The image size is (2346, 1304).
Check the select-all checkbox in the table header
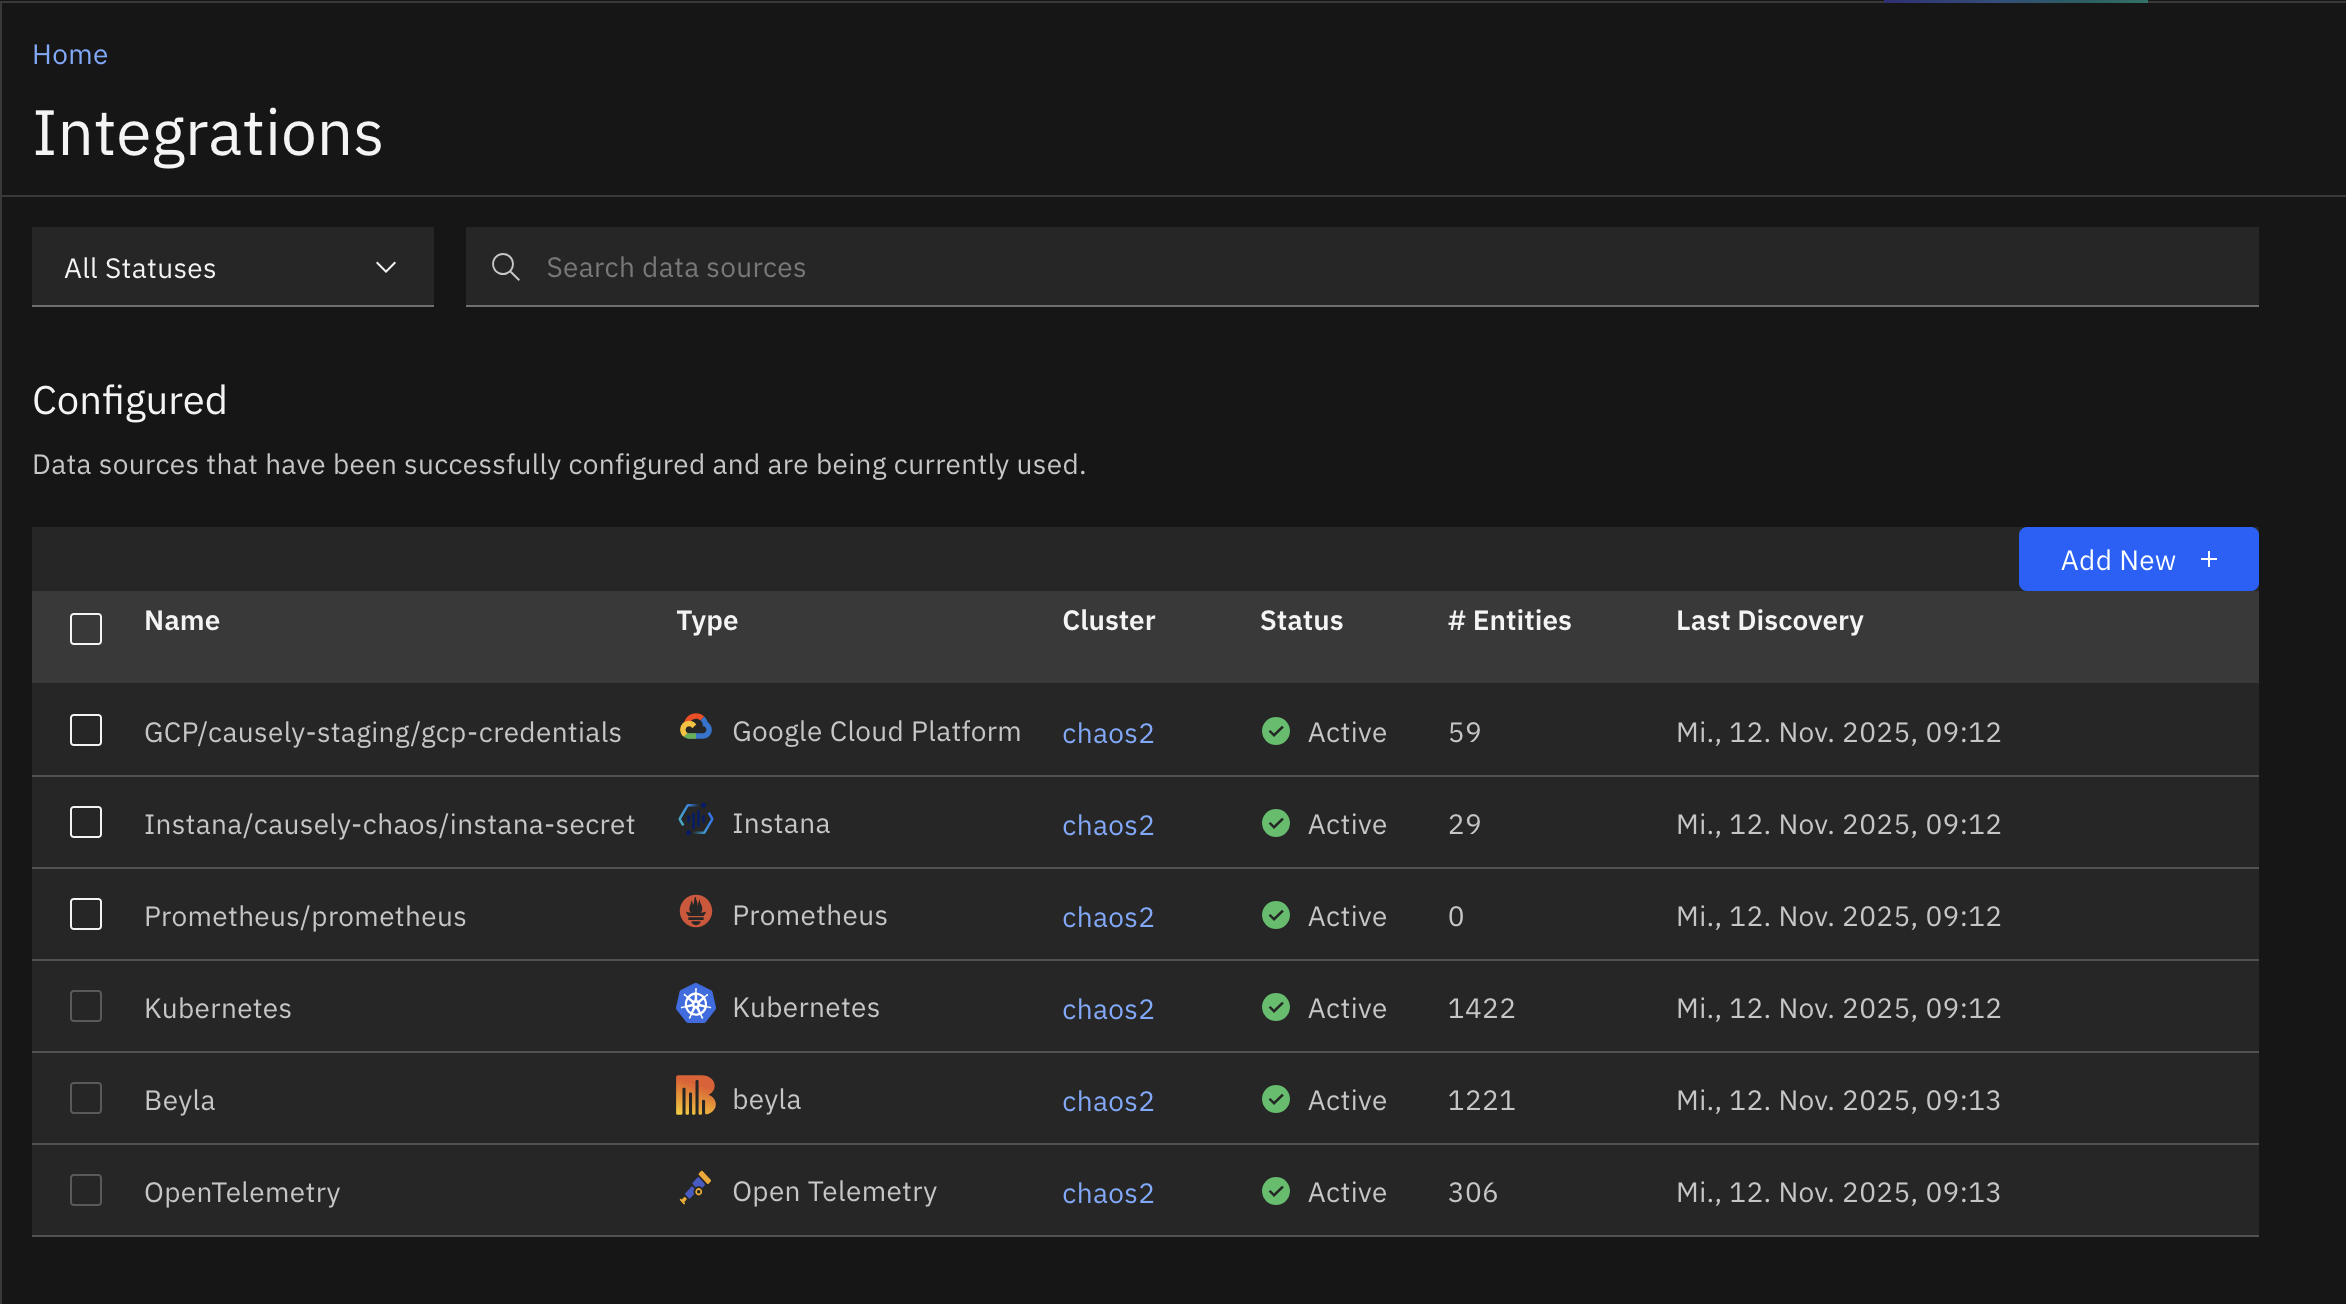(x=86, y=628)
